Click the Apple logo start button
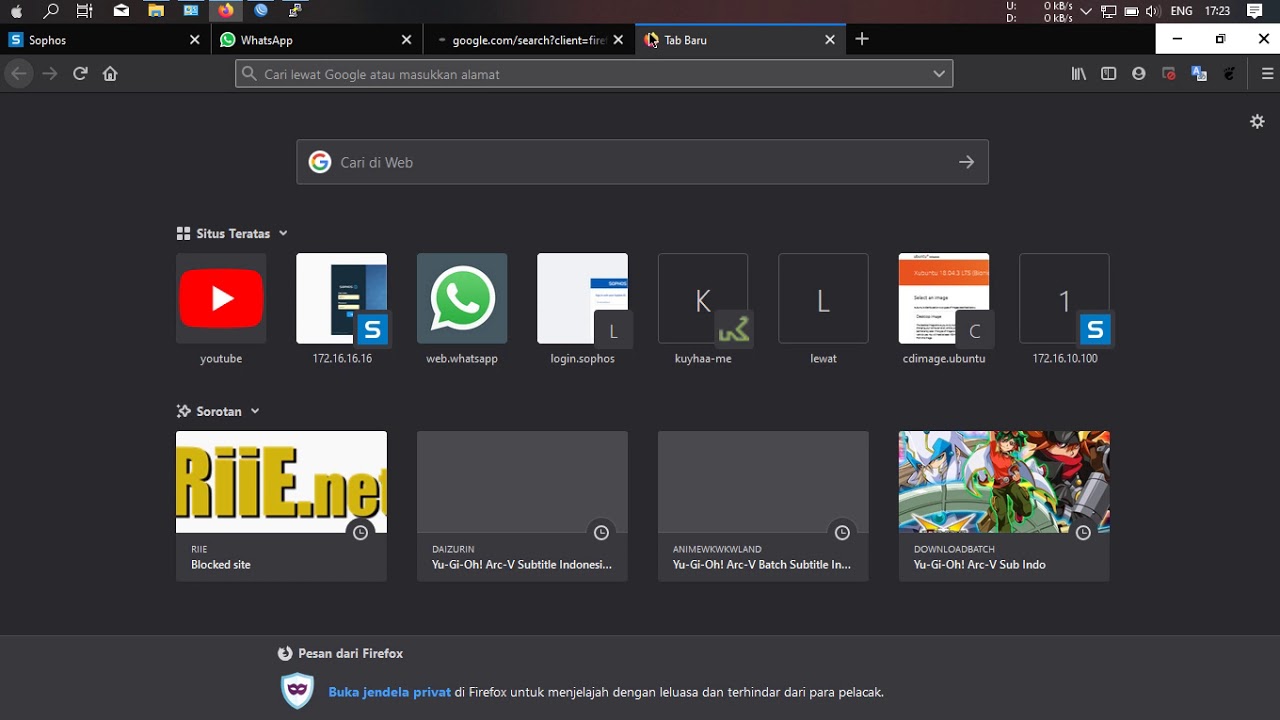The height and width of the screenshot is (720, 1280). point(16,11)
